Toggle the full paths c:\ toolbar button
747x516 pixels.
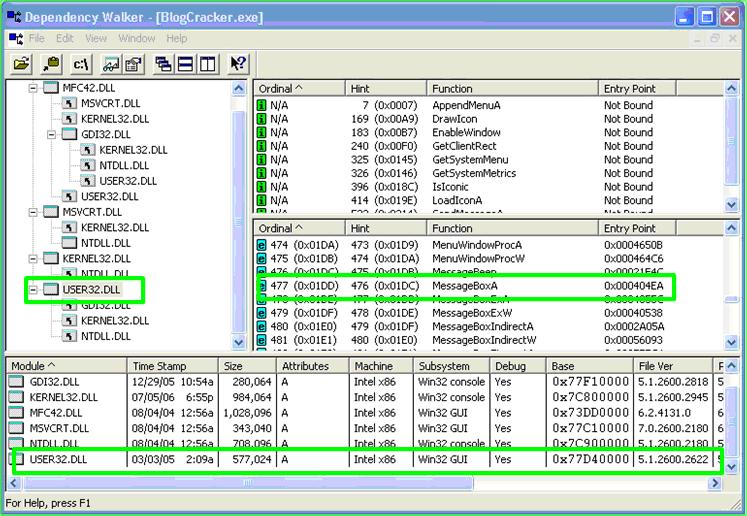pyautogui.click(x=81, y=63)
